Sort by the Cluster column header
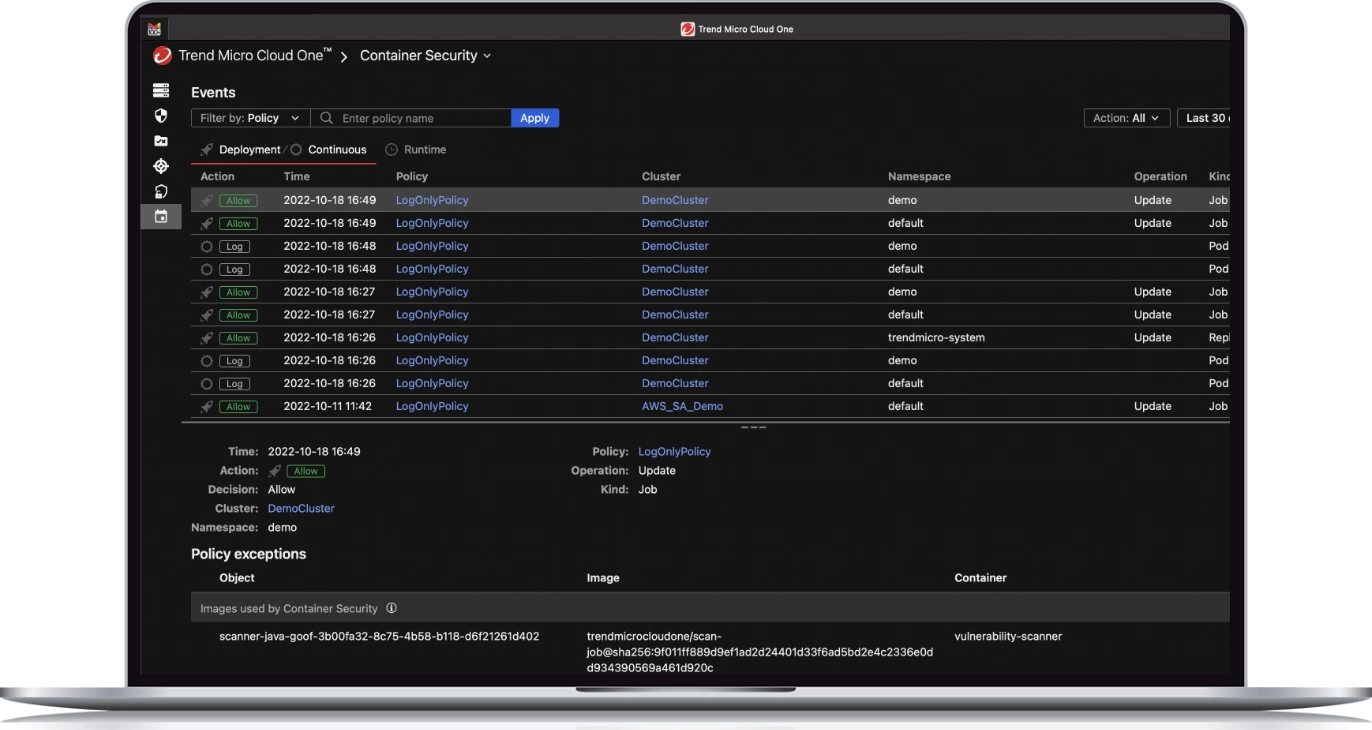This screenshot has height=730, width=1372. pyautogui.click(x=661, y=177)
